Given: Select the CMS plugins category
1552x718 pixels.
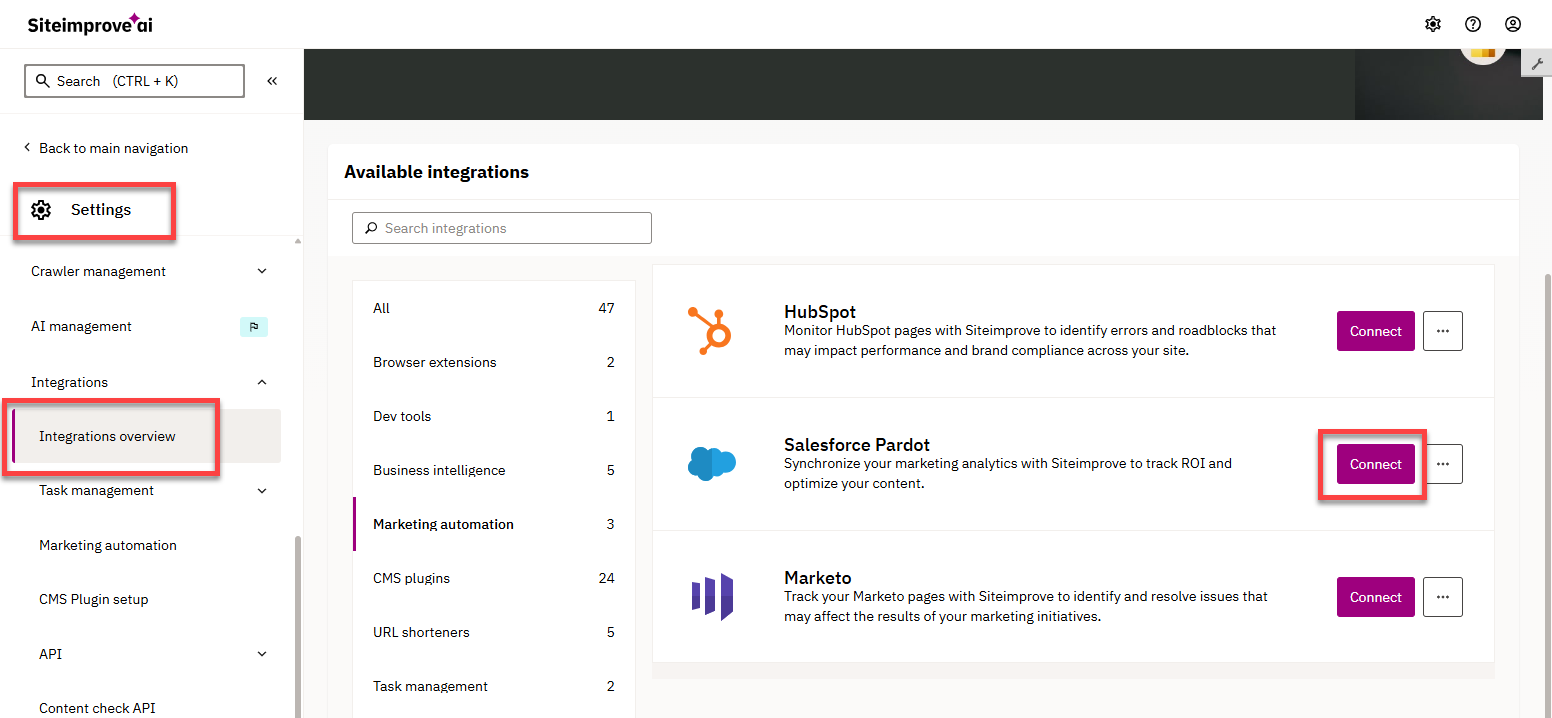Looking at the screenshot, I should pyautogui.click(x=412, y=577).
